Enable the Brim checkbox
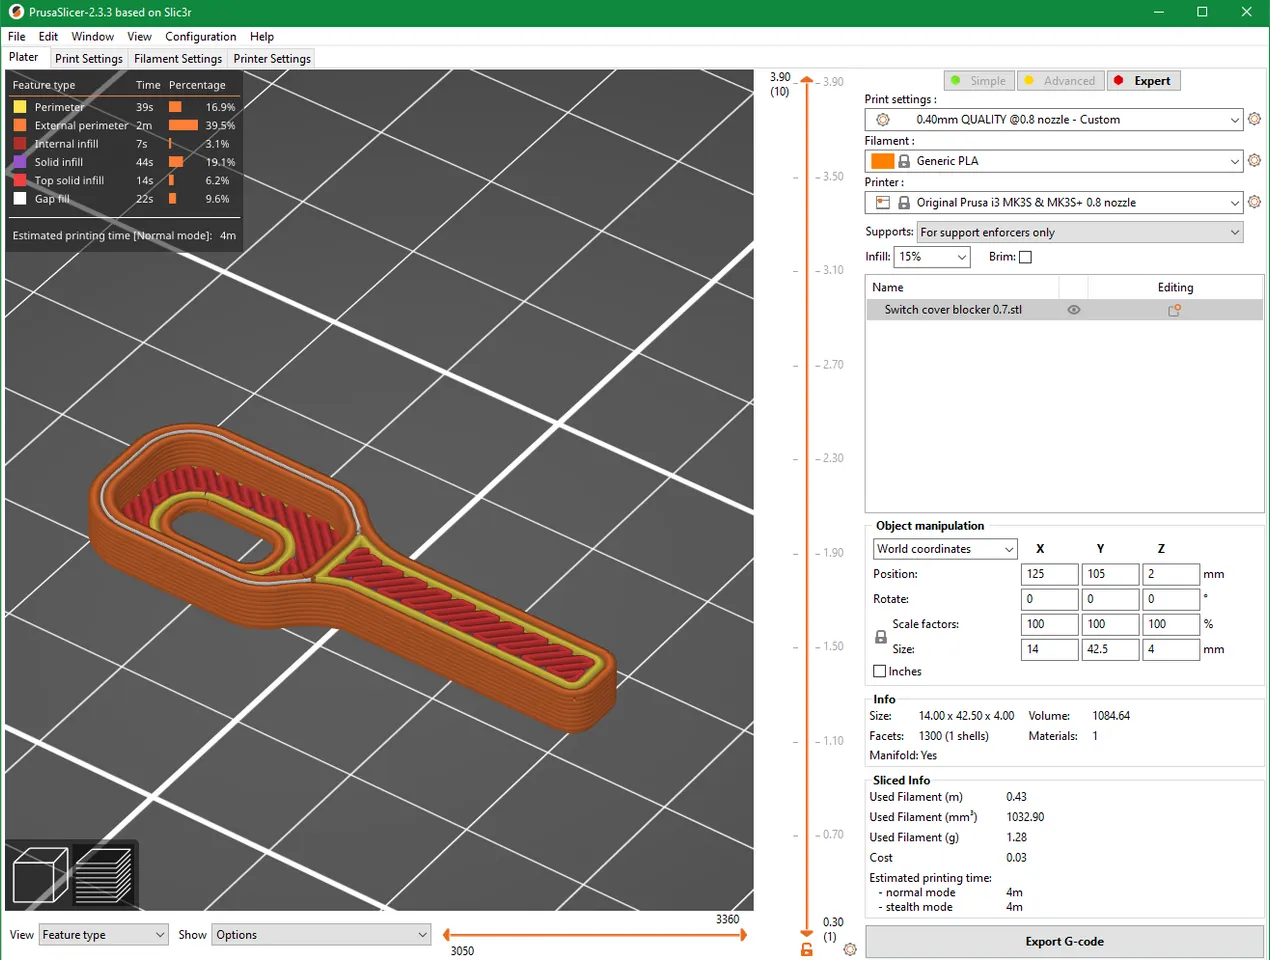 (1025, 257)
